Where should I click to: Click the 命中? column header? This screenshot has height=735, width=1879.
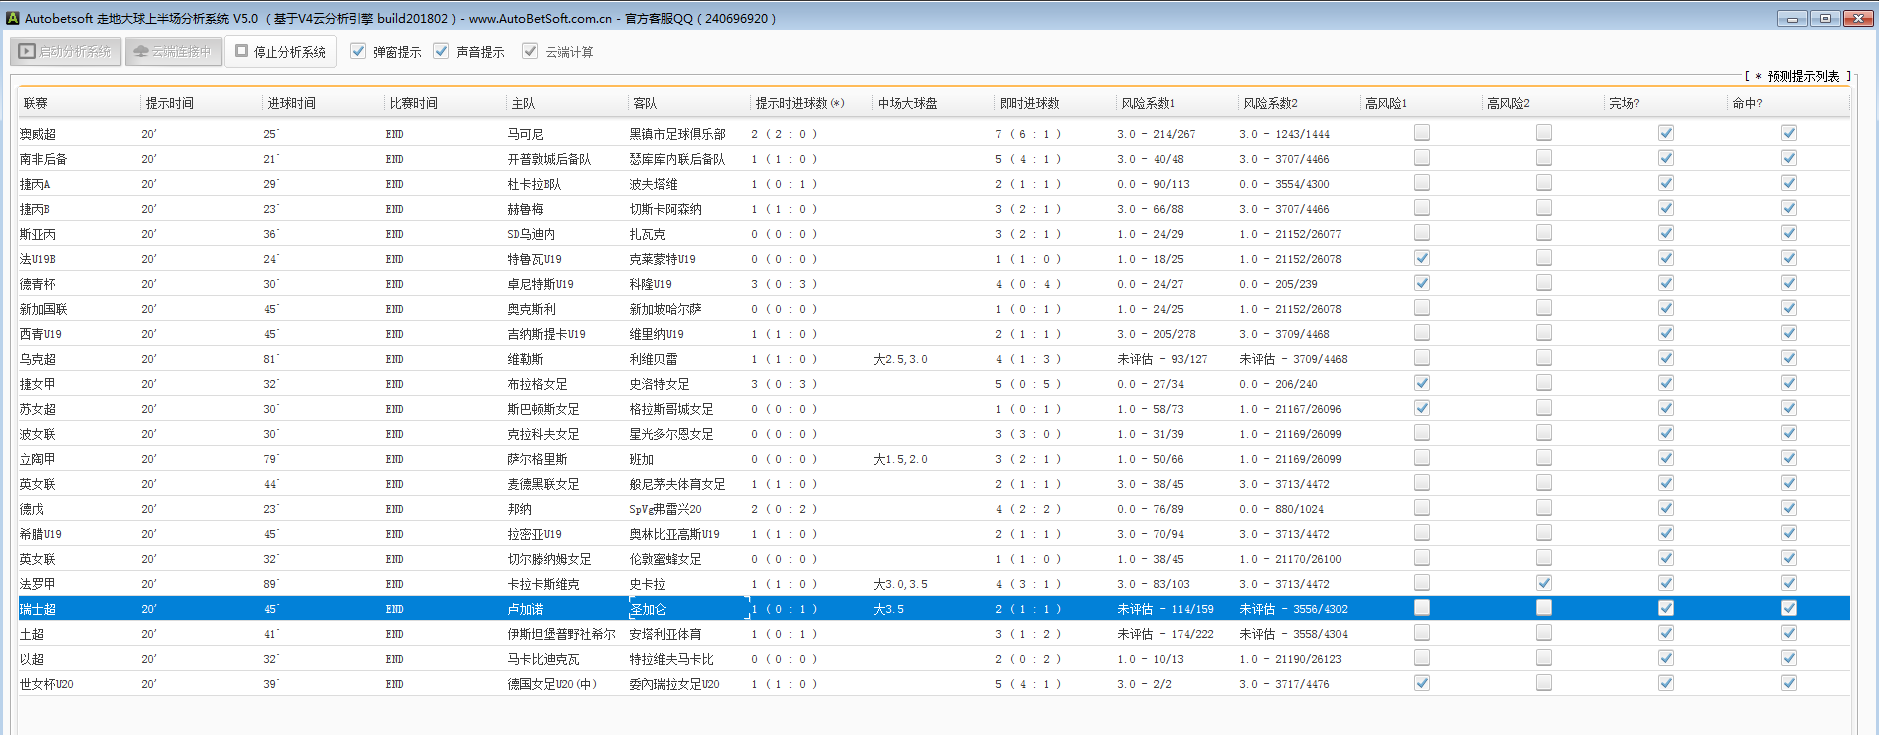pos(1747,103)
